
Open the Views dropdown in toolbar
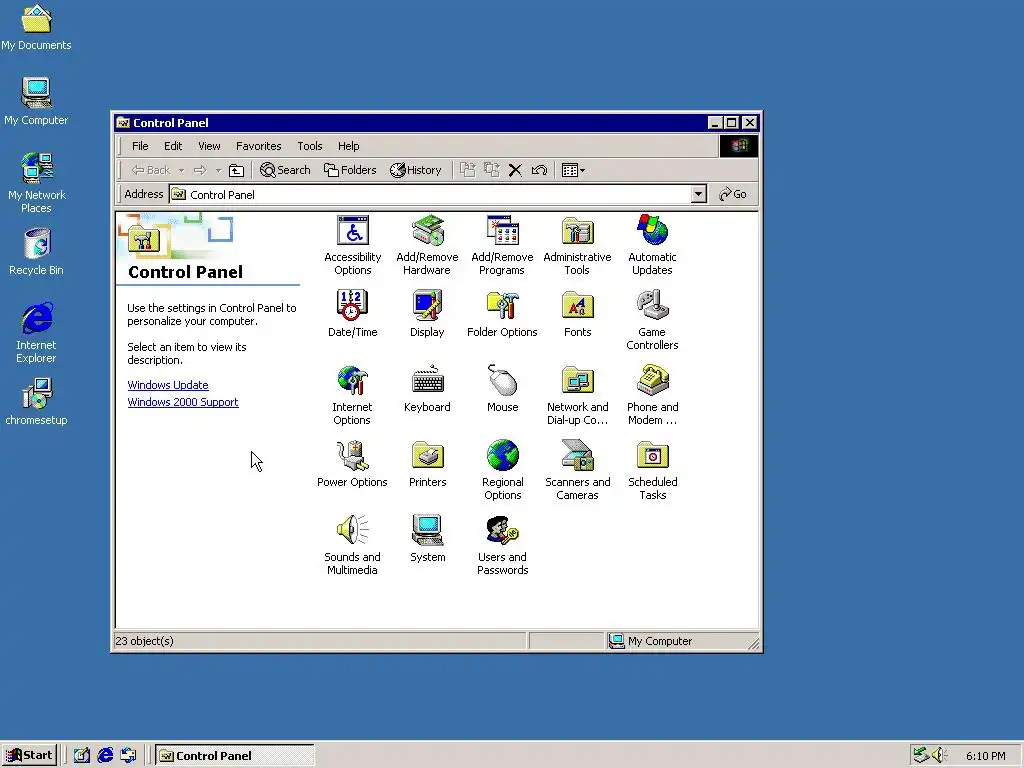pos(573,170)
